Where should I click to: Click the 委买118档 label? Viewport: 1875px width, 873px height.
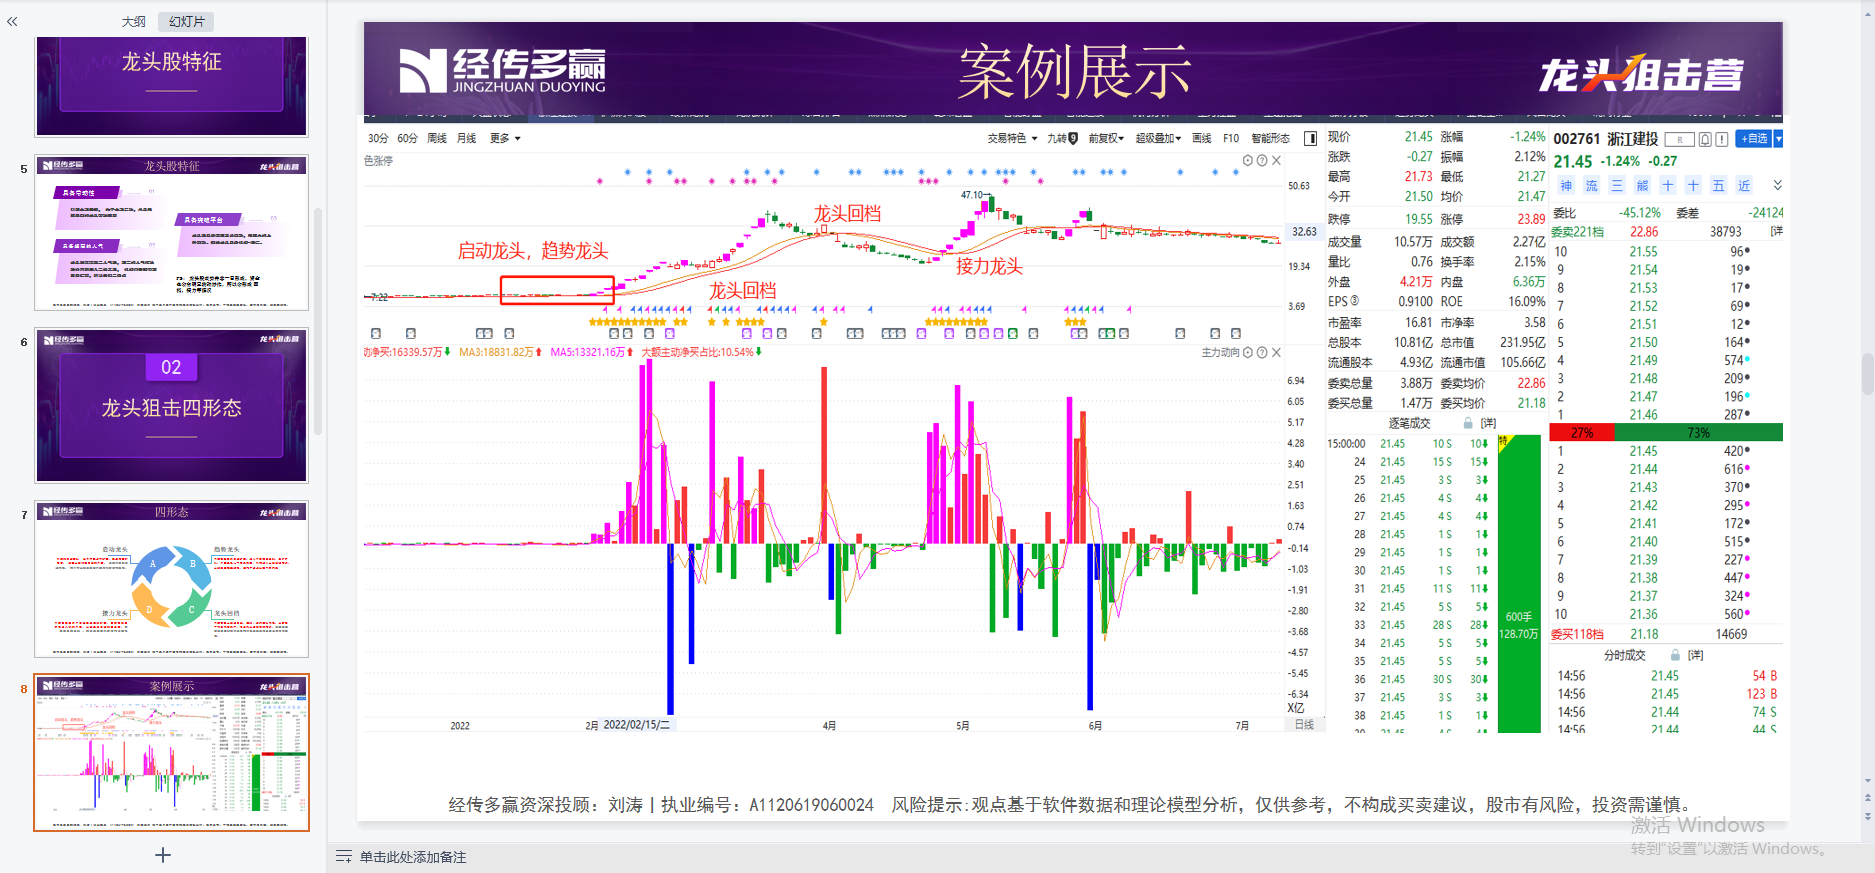(x=1577, y=634)
